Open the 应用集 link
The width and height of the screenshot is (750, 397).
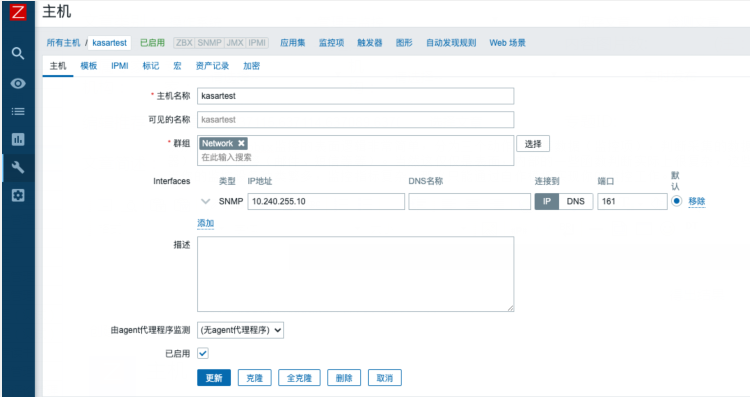coord(292,43)
